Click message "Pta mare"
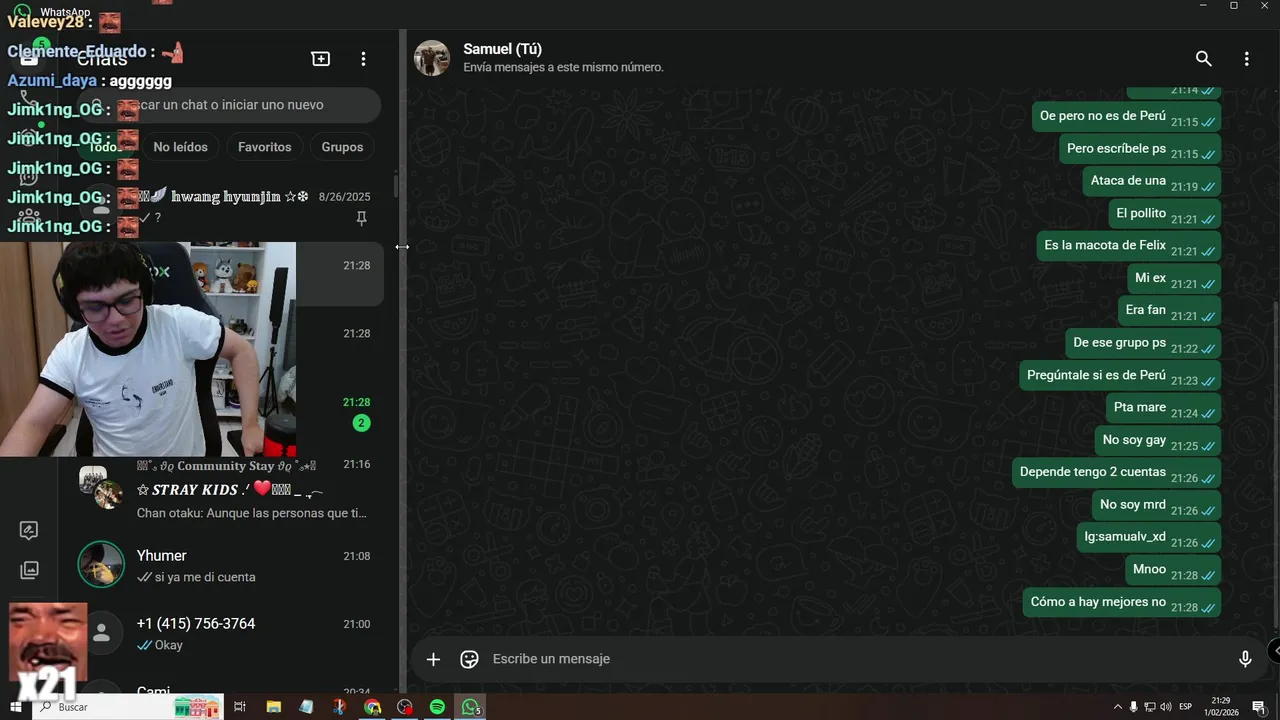 click(1164, 408)
